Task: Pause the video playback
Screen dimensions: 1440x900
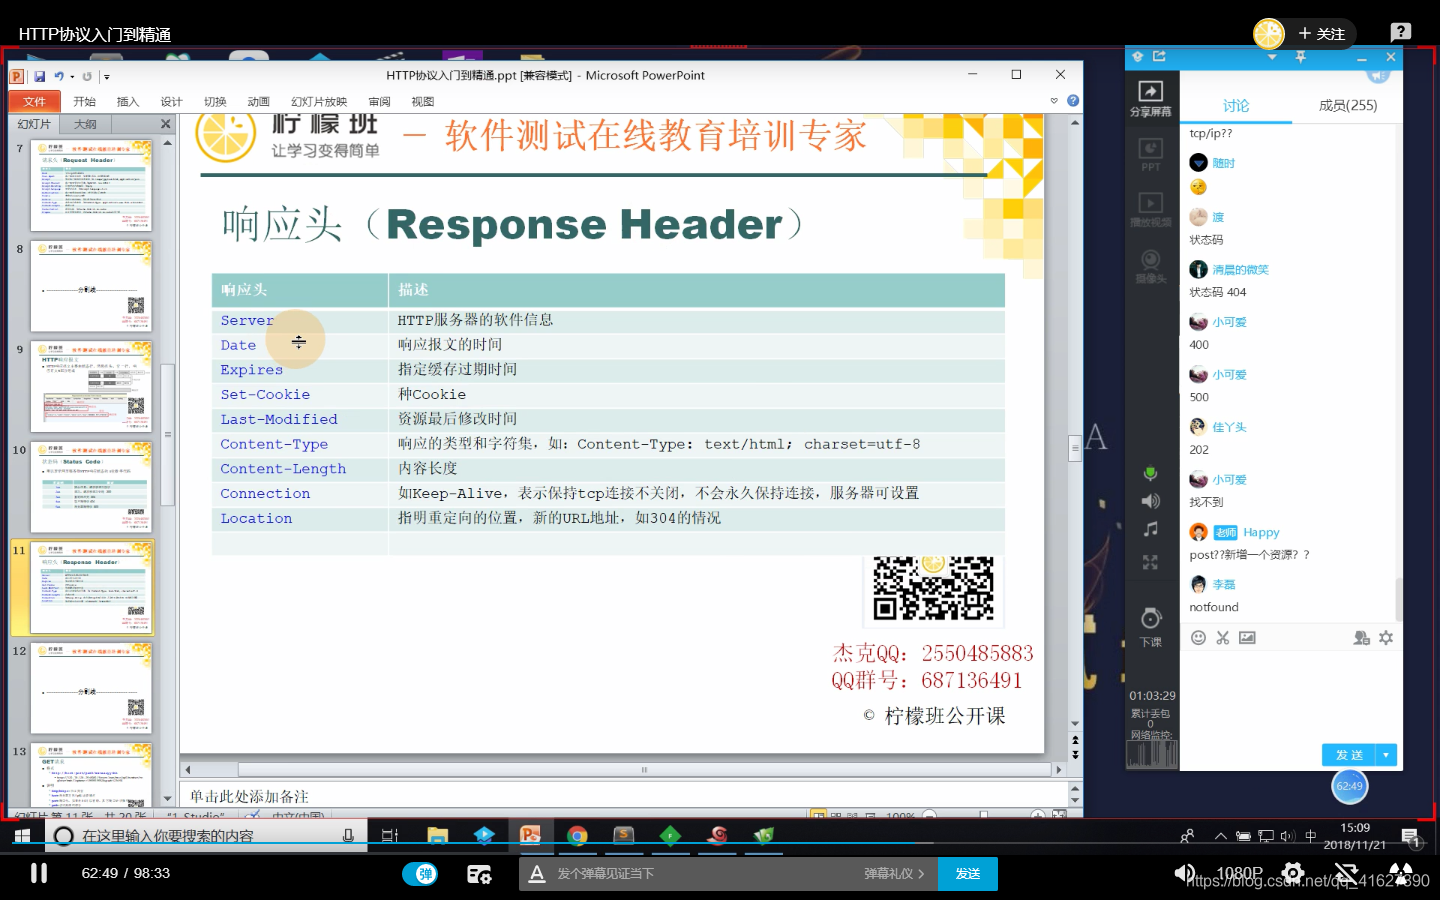Action: pyautogui.click(x=39, y=873)
